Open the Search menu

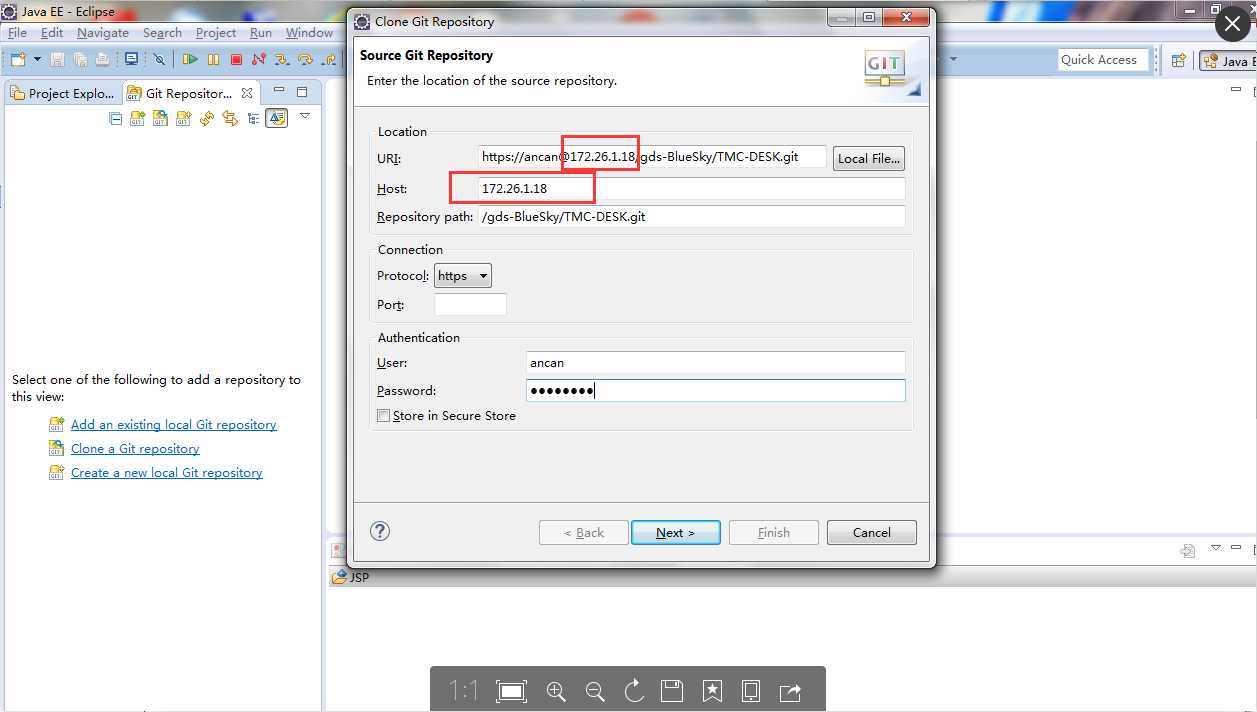click(162, 33)
